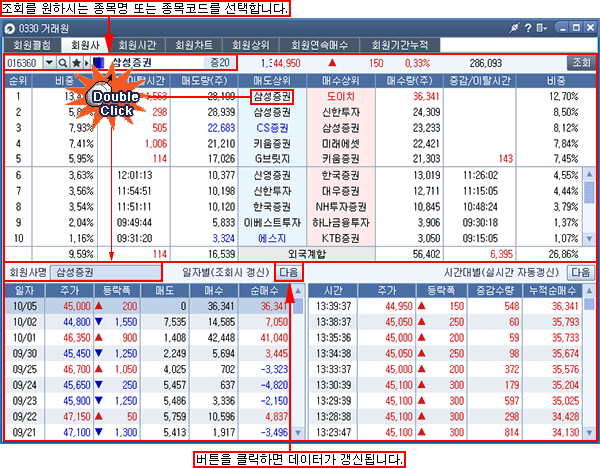Click the member ranking list scrollbar thumb

click(589, 192)
